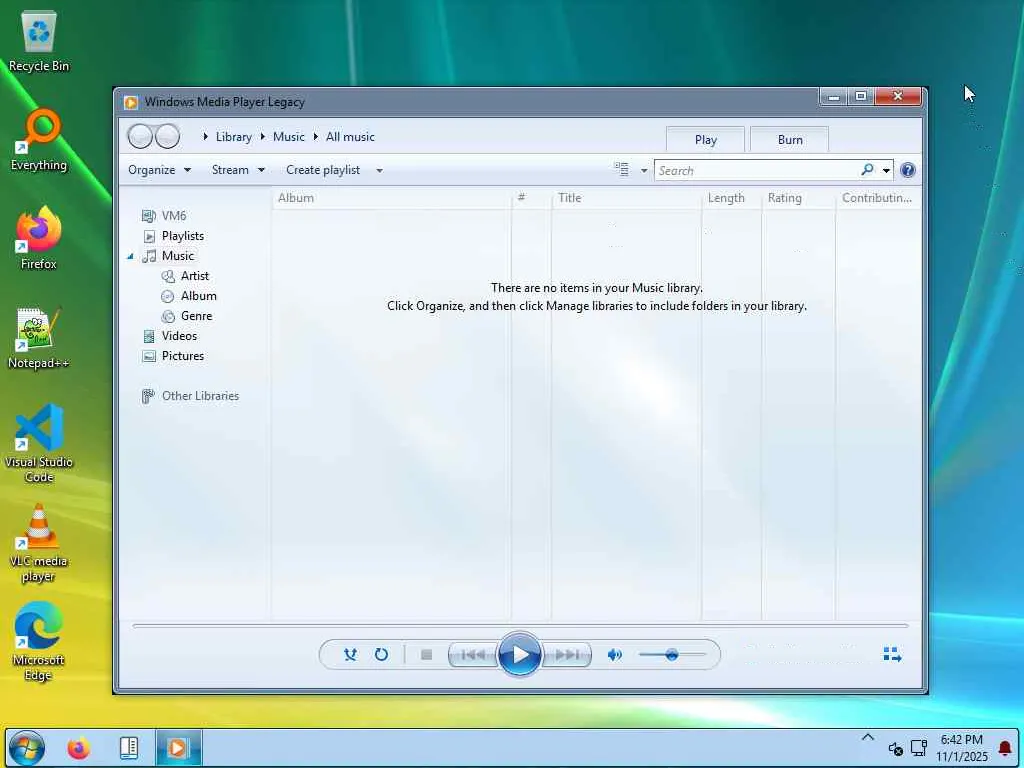1024x768 pixels.
Task: Open the breadcrumb arrow before Library
Action: coord(205,136)
